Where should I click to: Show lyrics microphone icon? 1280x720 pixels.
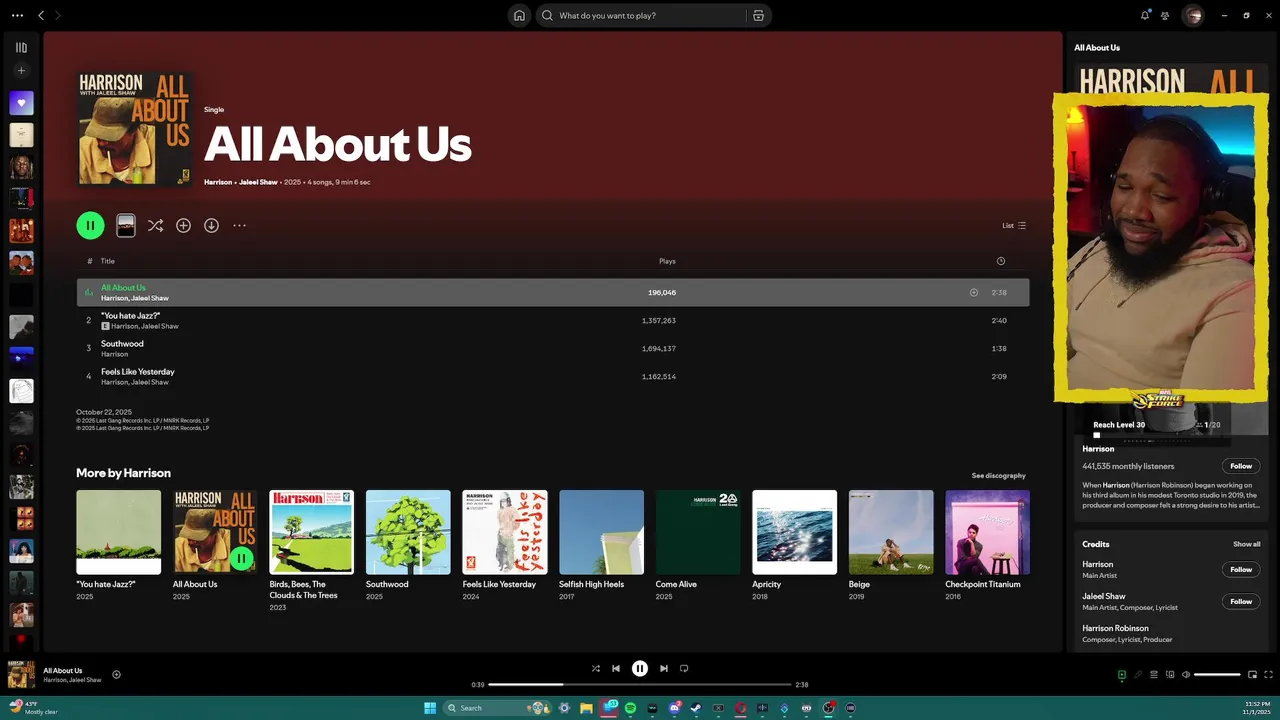[1137, 675]
